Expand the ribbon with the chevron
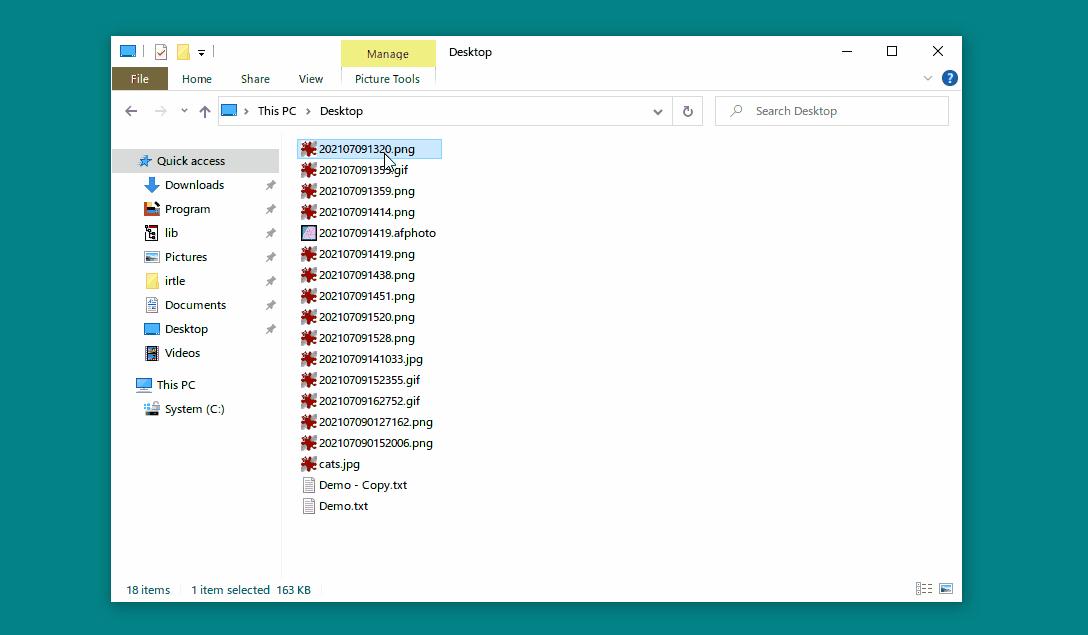Image resolution: width=1088 pixels, height=635 pixels. click(x=928, y=78)
